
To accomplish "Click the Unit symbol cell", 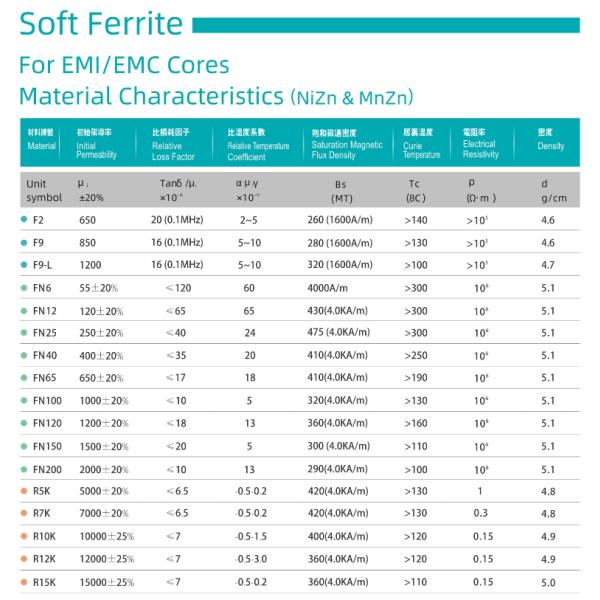I will coord(40,190).
